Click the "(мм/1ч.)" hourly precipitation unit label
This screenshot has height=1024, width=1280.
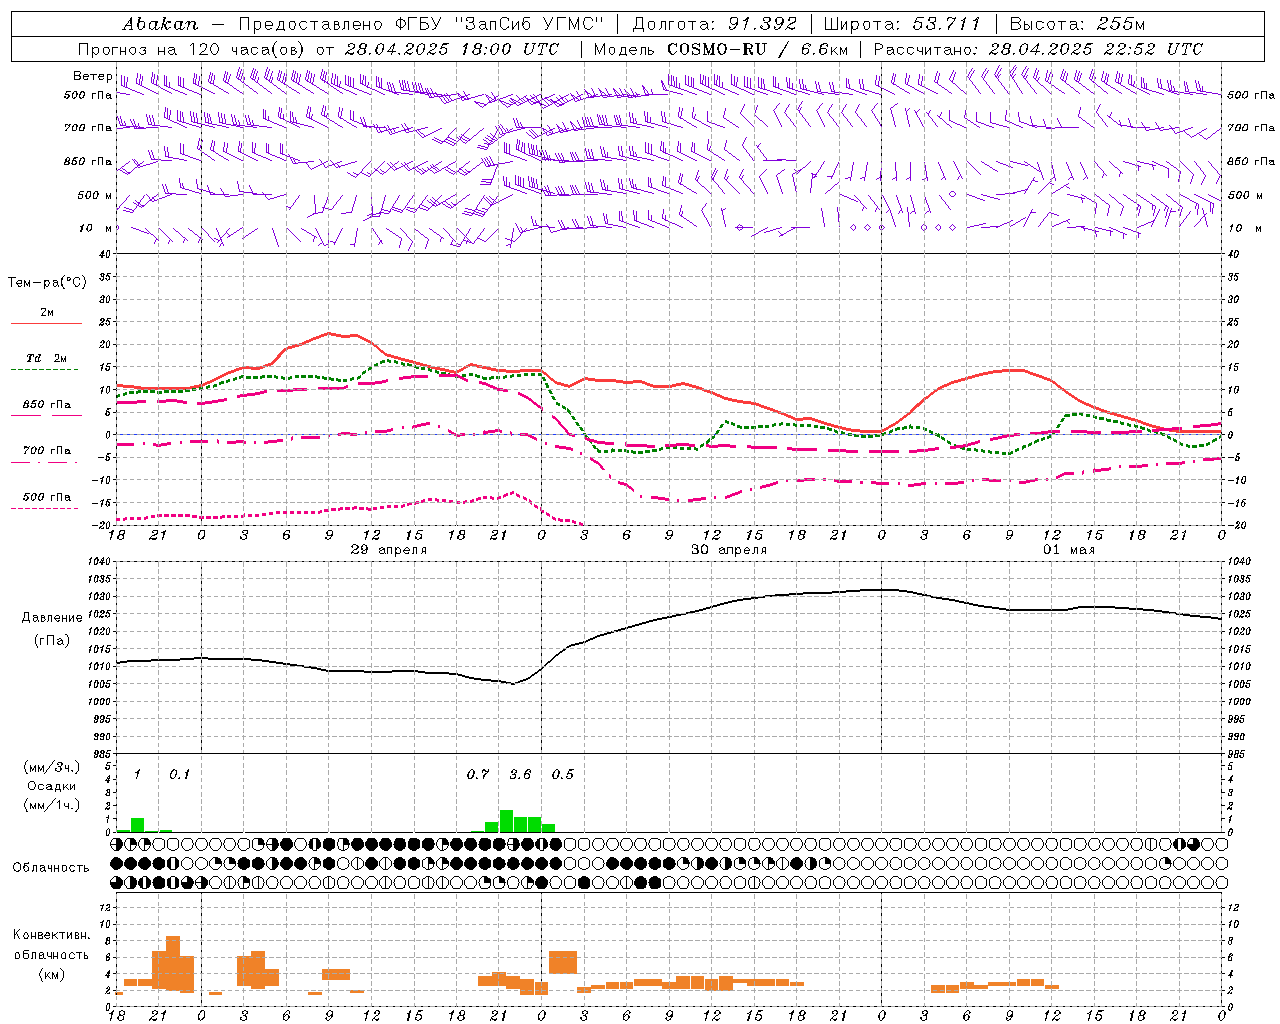52,805
